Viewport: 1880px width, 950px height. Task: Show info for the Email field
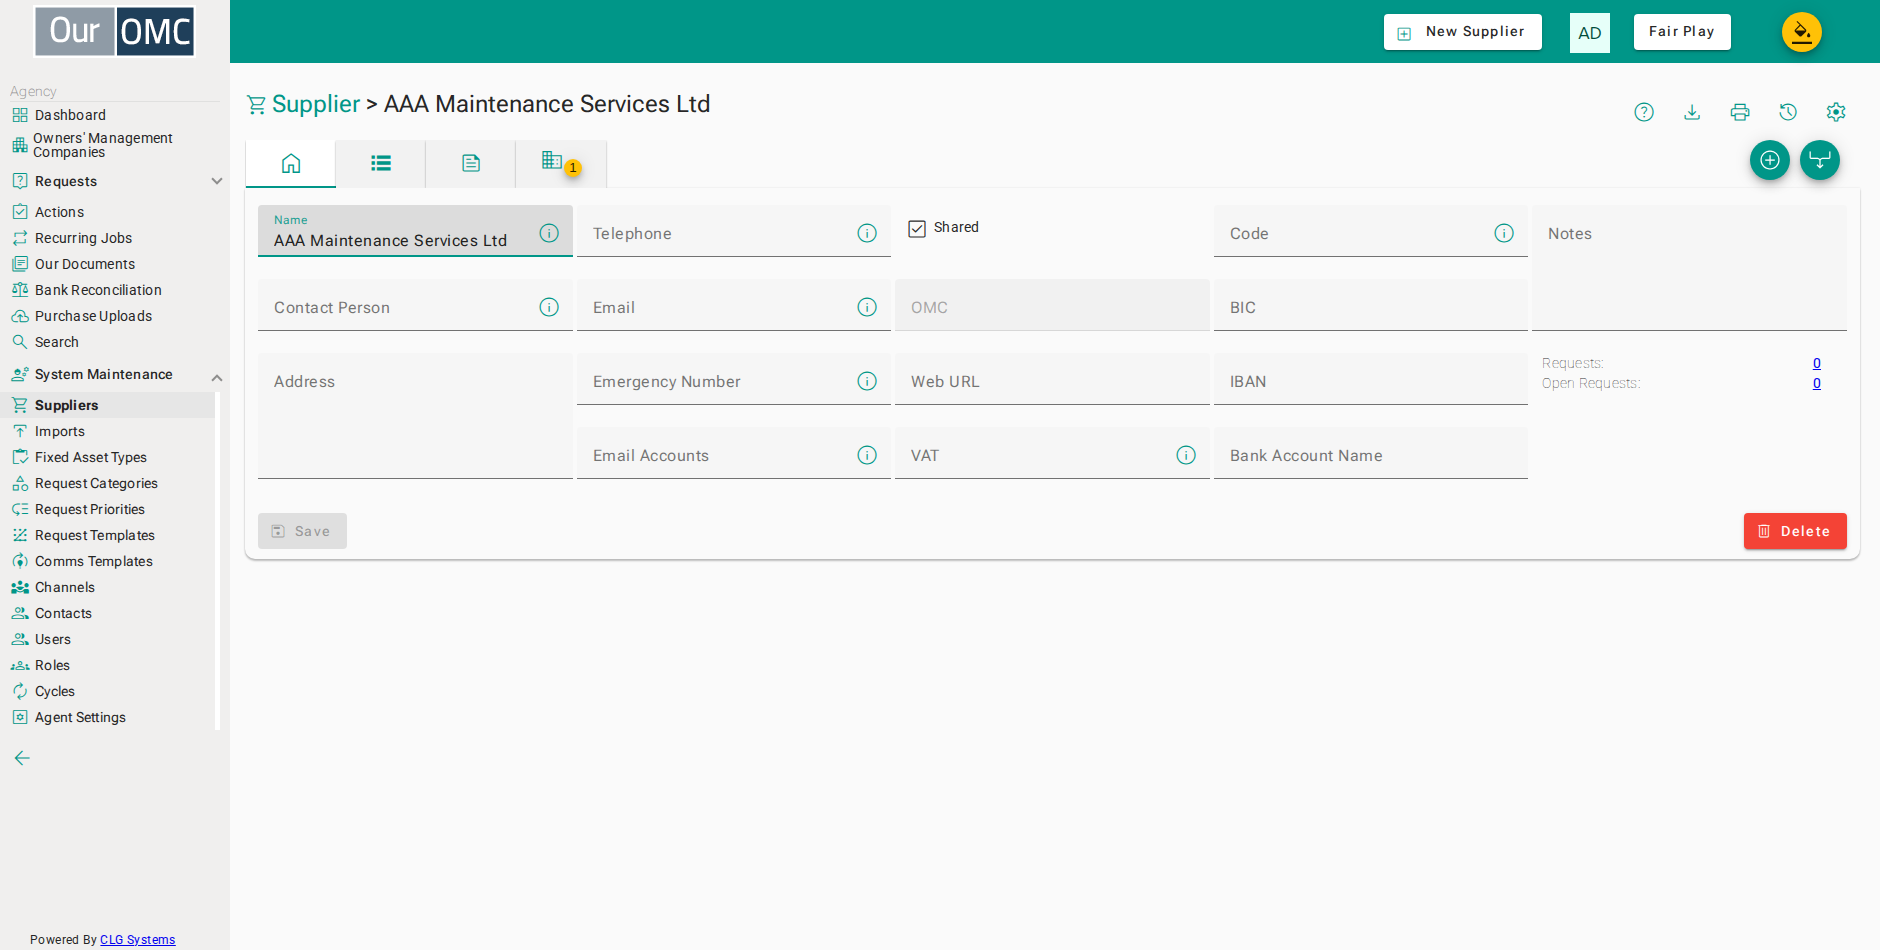pos(867,307)
